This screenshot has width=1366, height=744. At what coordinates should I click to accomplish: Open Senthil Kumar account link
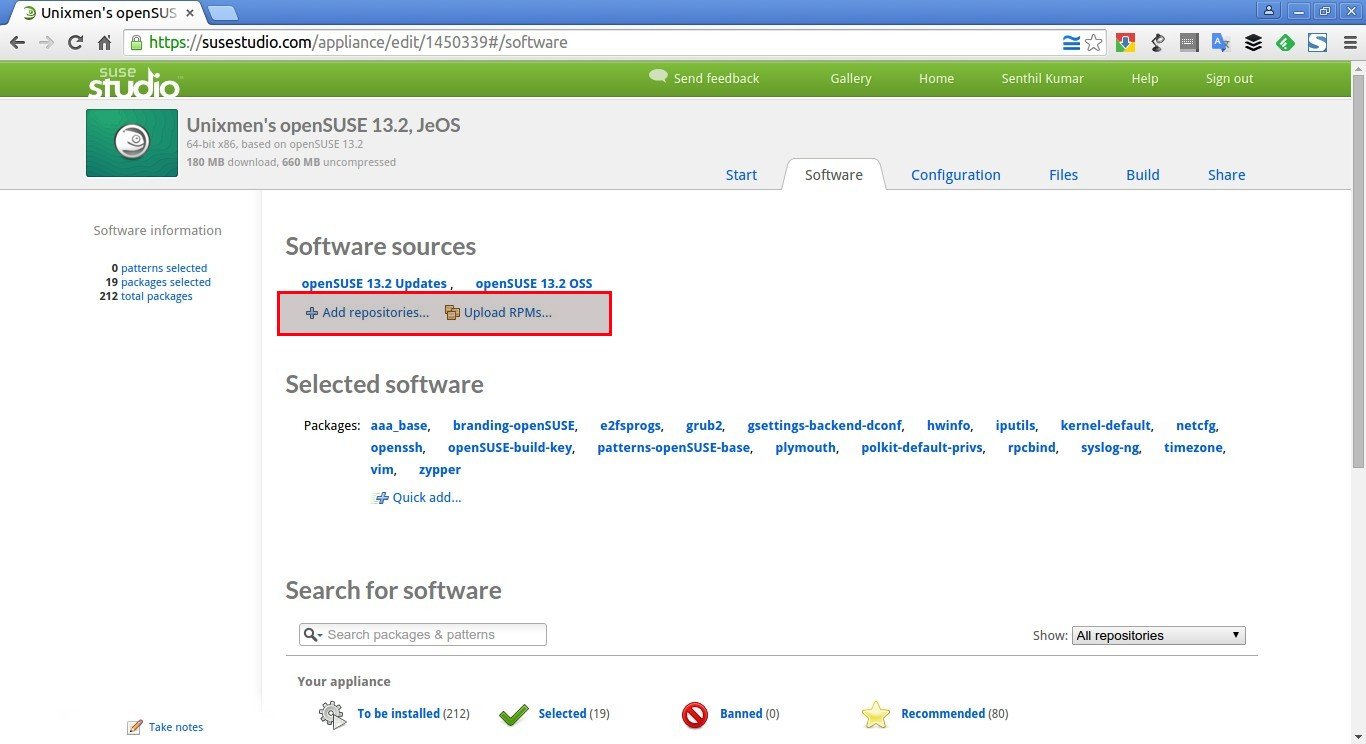click(1043, 78)
